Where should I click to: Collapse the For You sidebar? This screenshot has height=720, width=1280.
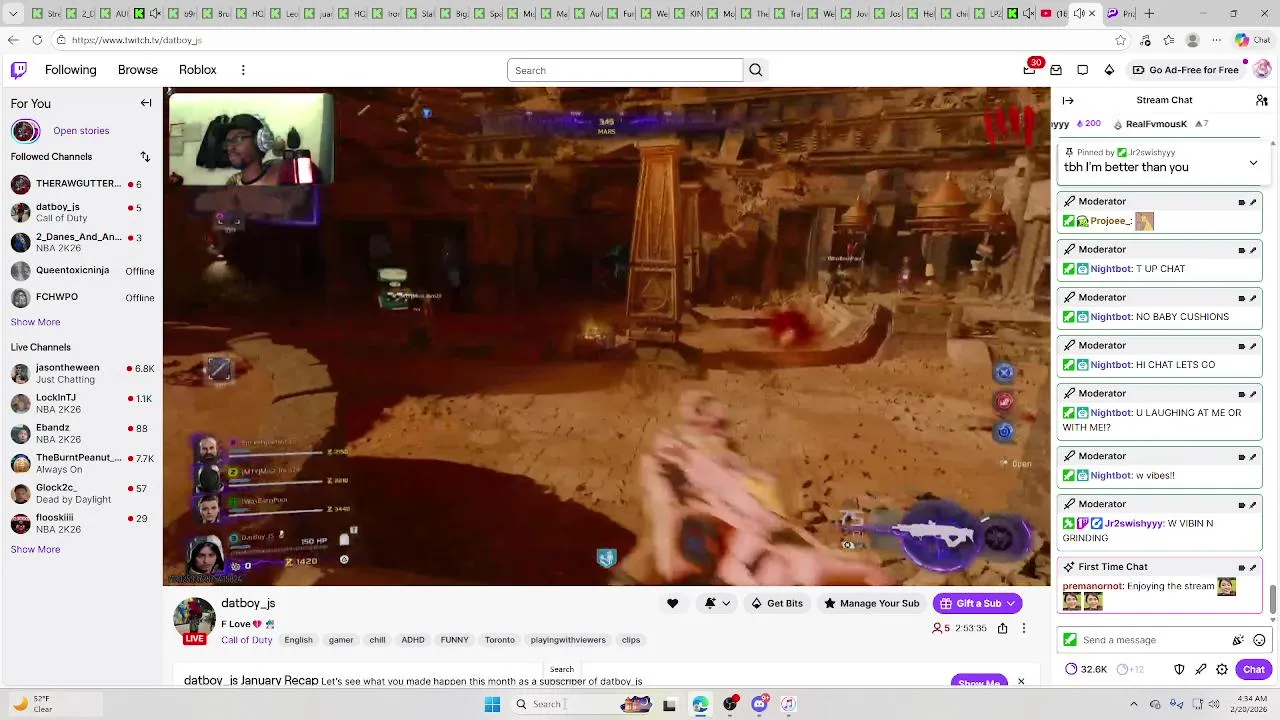[x=146, y=103]
